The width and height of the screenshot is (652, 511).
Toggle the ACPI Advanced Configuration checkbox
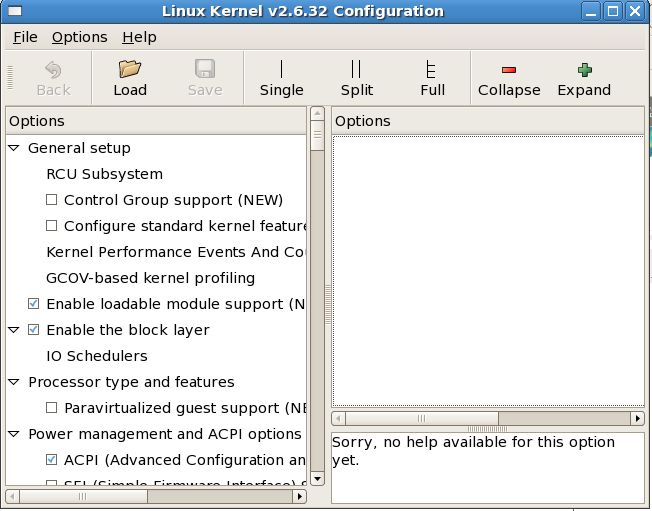[x=52, y=460]
